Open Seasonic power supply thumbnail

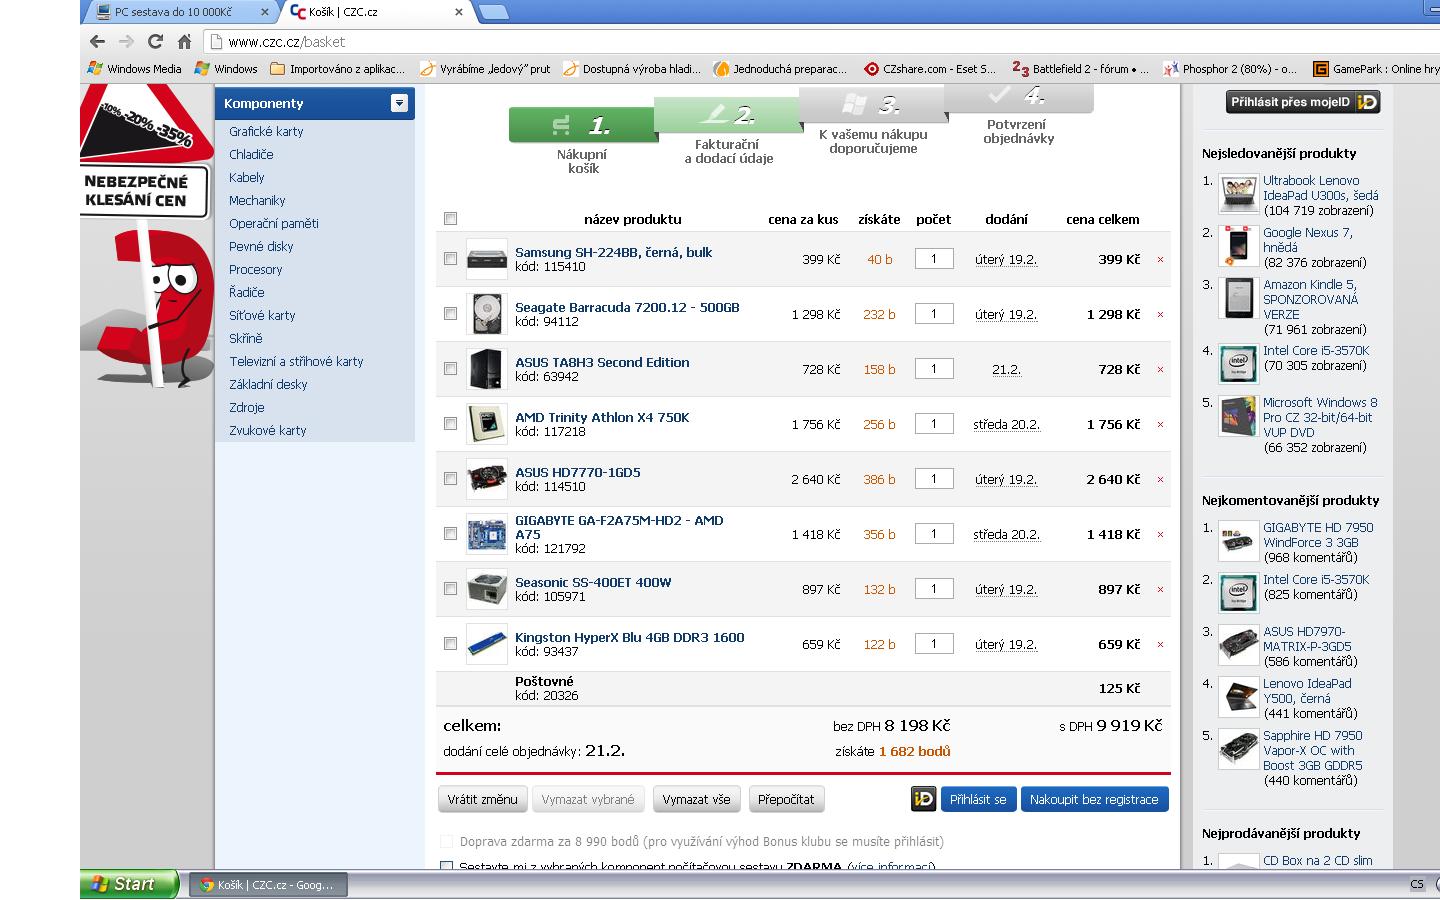click(487, 589)
